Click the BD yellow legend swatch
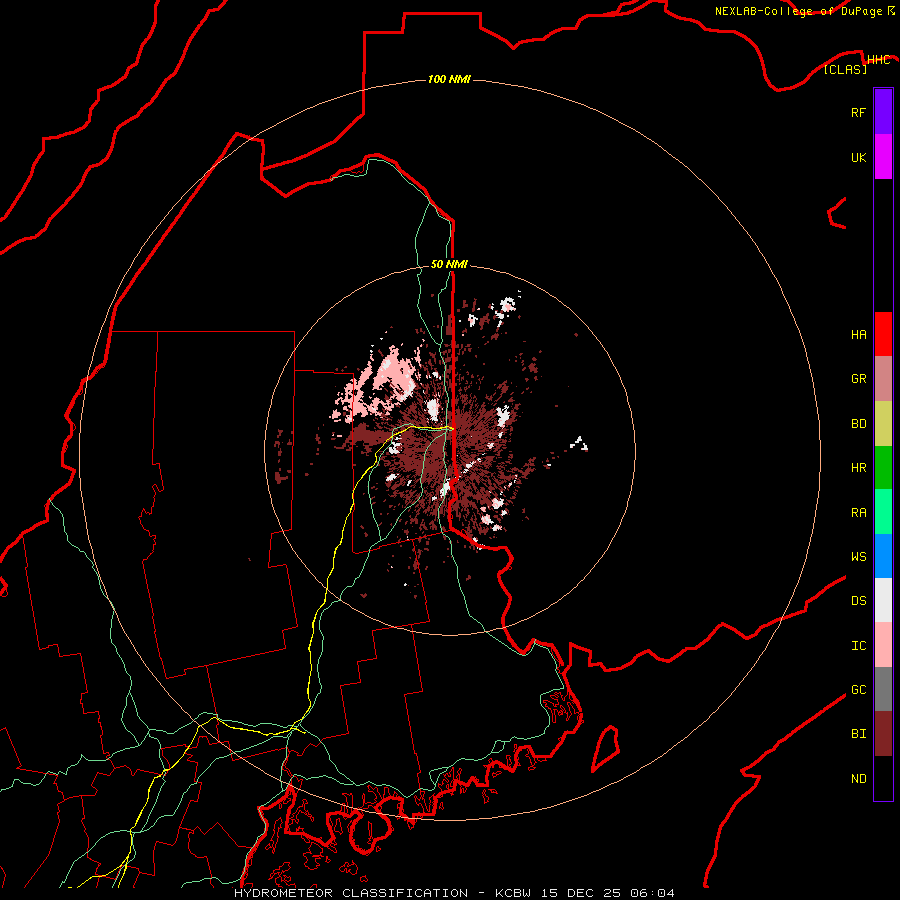Viewport: 900px width, 900px height. tap(883, 424)
